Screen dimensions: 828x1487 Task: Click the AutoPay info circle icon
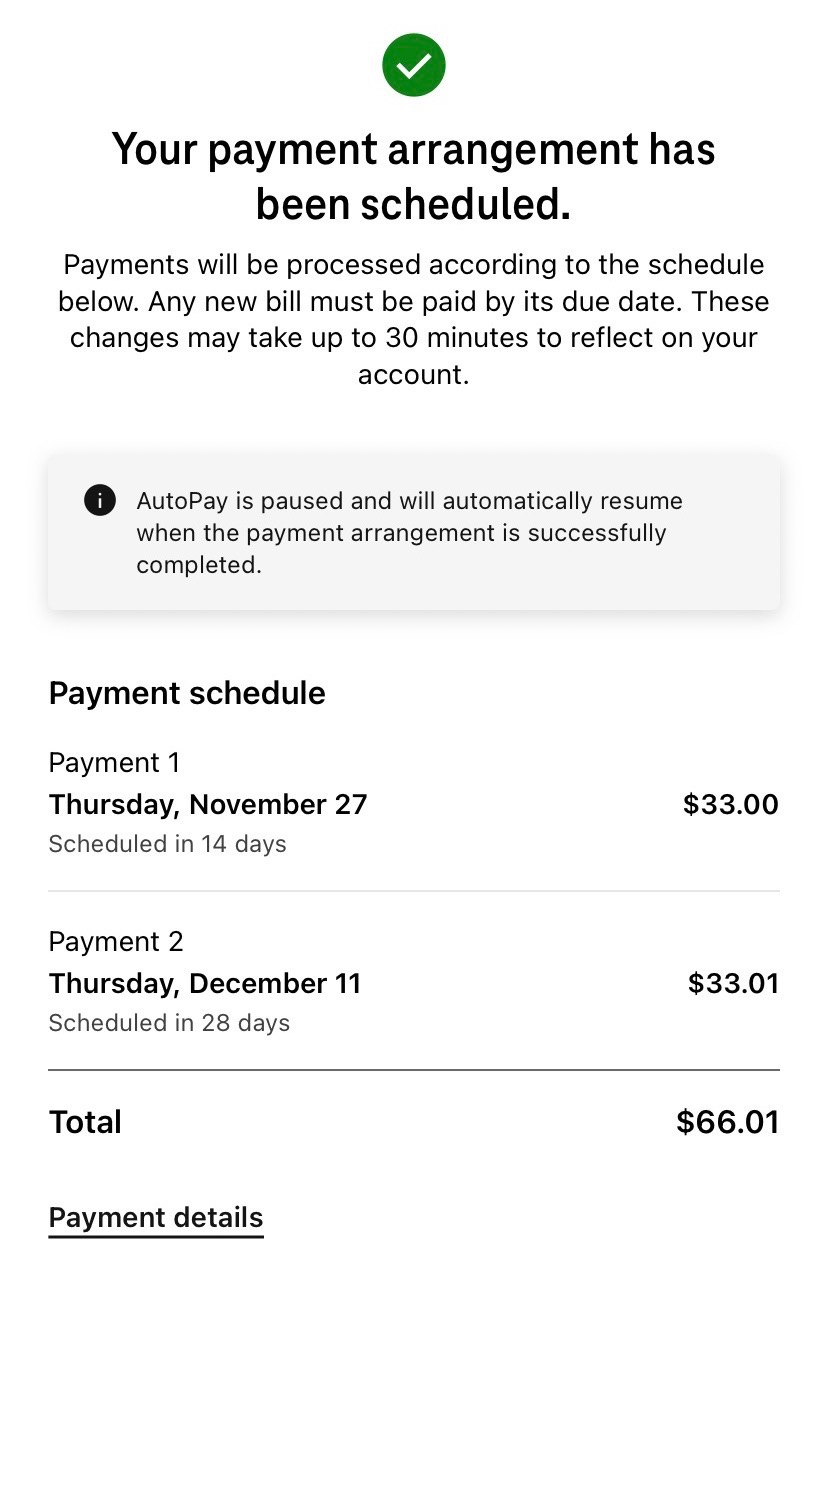(100, 500)
